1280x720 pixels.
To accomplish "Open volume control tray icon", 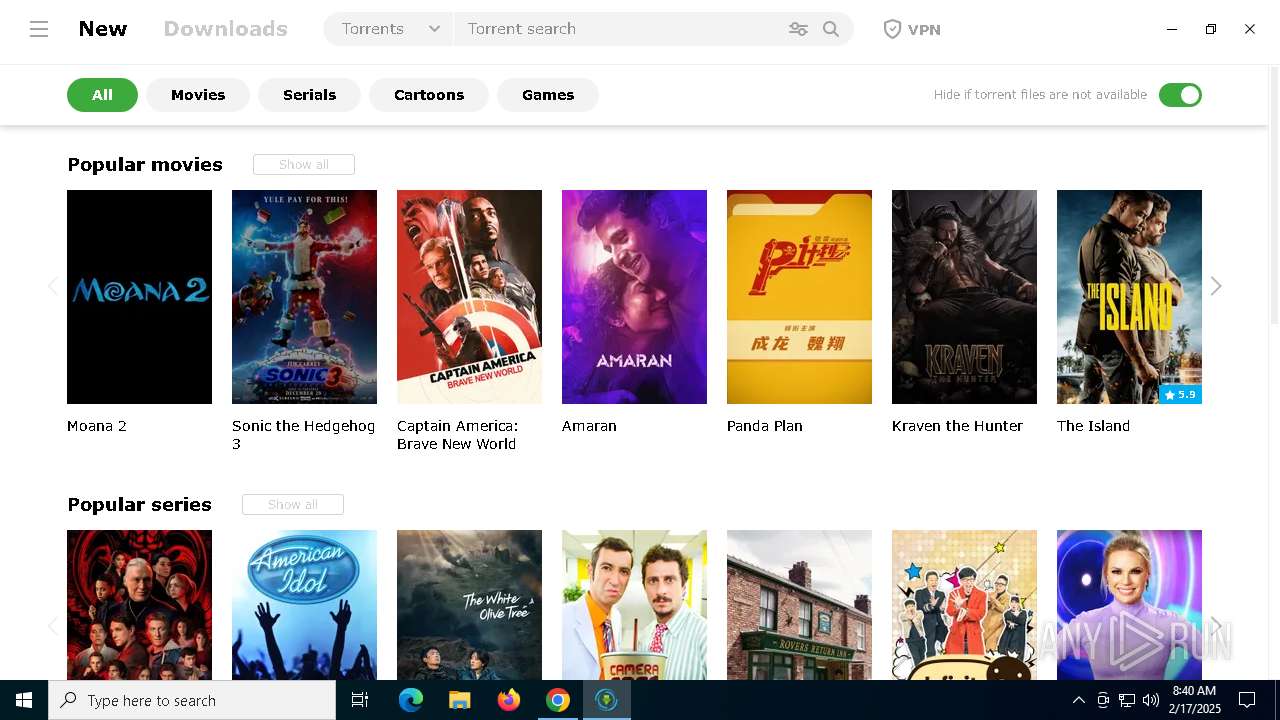I will pyautogui.click(x=1151, y=700).
